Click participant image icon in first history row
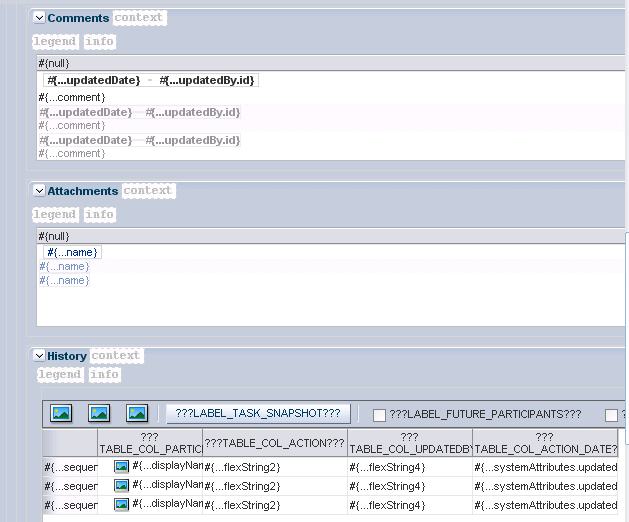This screenshot has width=629, height=522. point(122,467)
